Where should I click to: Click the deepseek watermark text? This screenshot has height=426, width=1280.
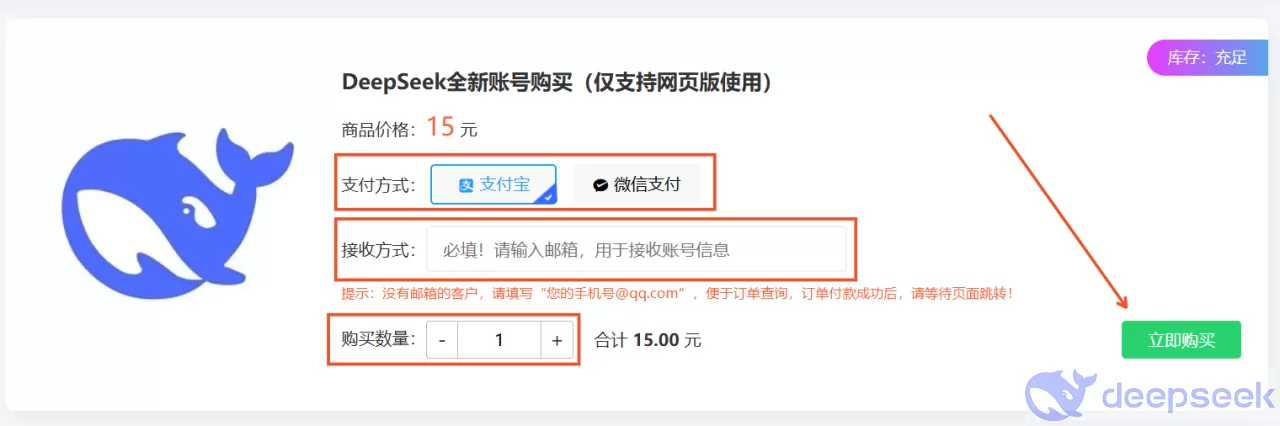click(x=1185, y=395)
